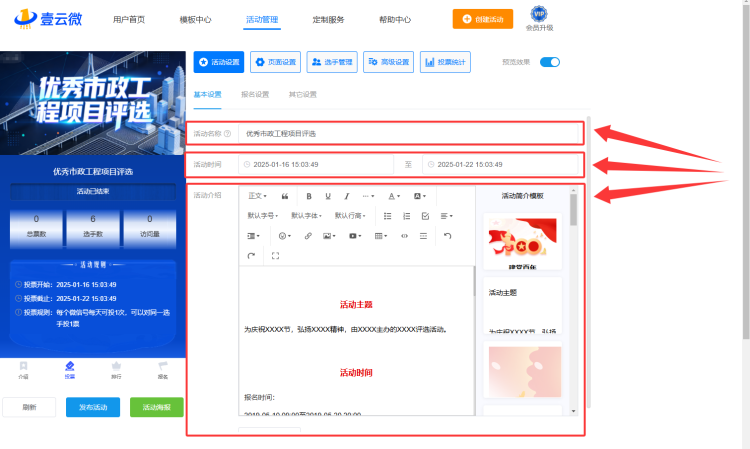The height and width of the screenshot is (449, 750).
Task: Open the 投票 tab in the phone preview
Action: 70,371
